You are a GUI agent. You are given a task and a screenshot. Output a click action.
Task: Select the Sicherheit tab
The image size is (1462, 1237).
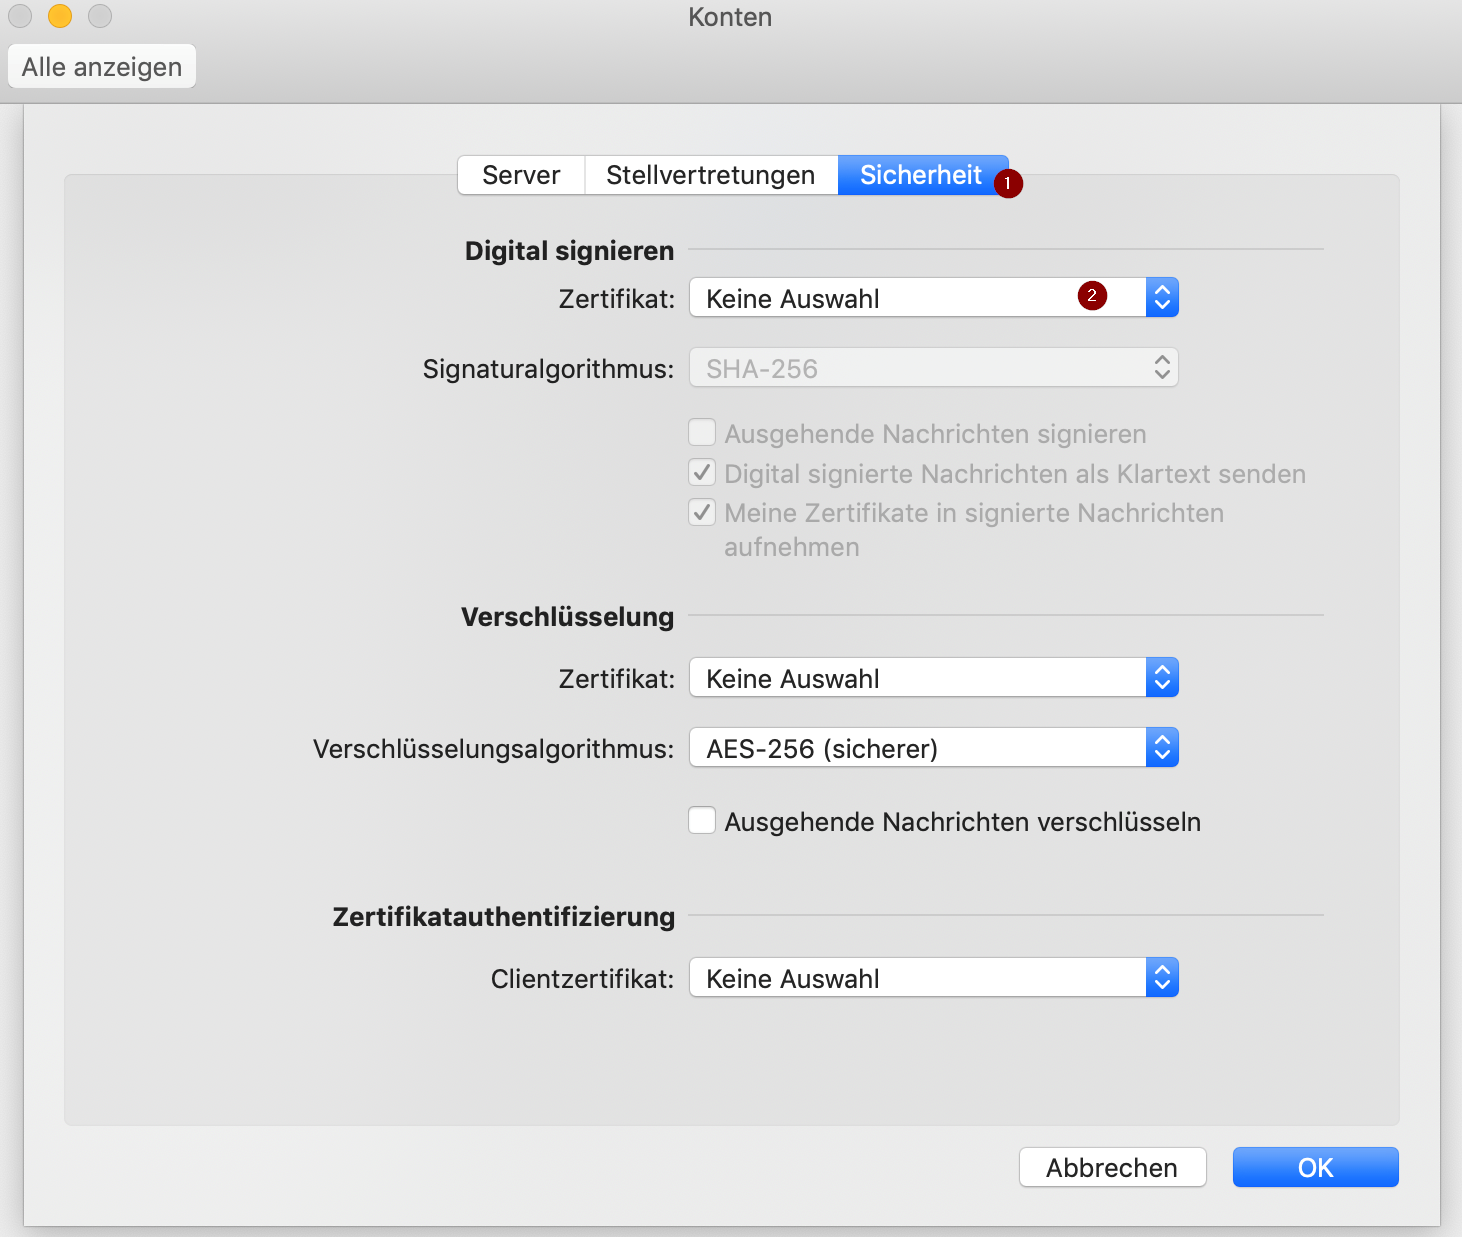(922, 175)
